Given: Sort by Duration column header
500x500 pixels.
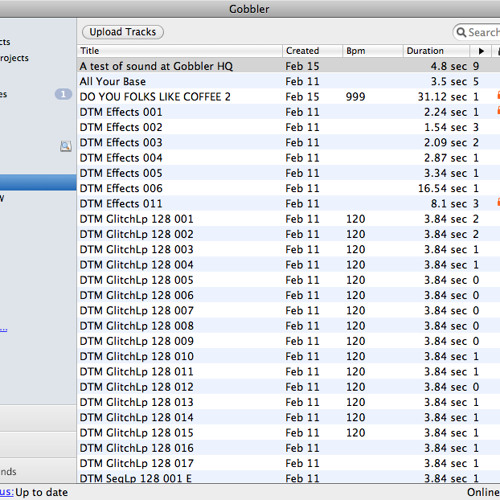Looking at the screenshot, I should [x=436, y=51].
